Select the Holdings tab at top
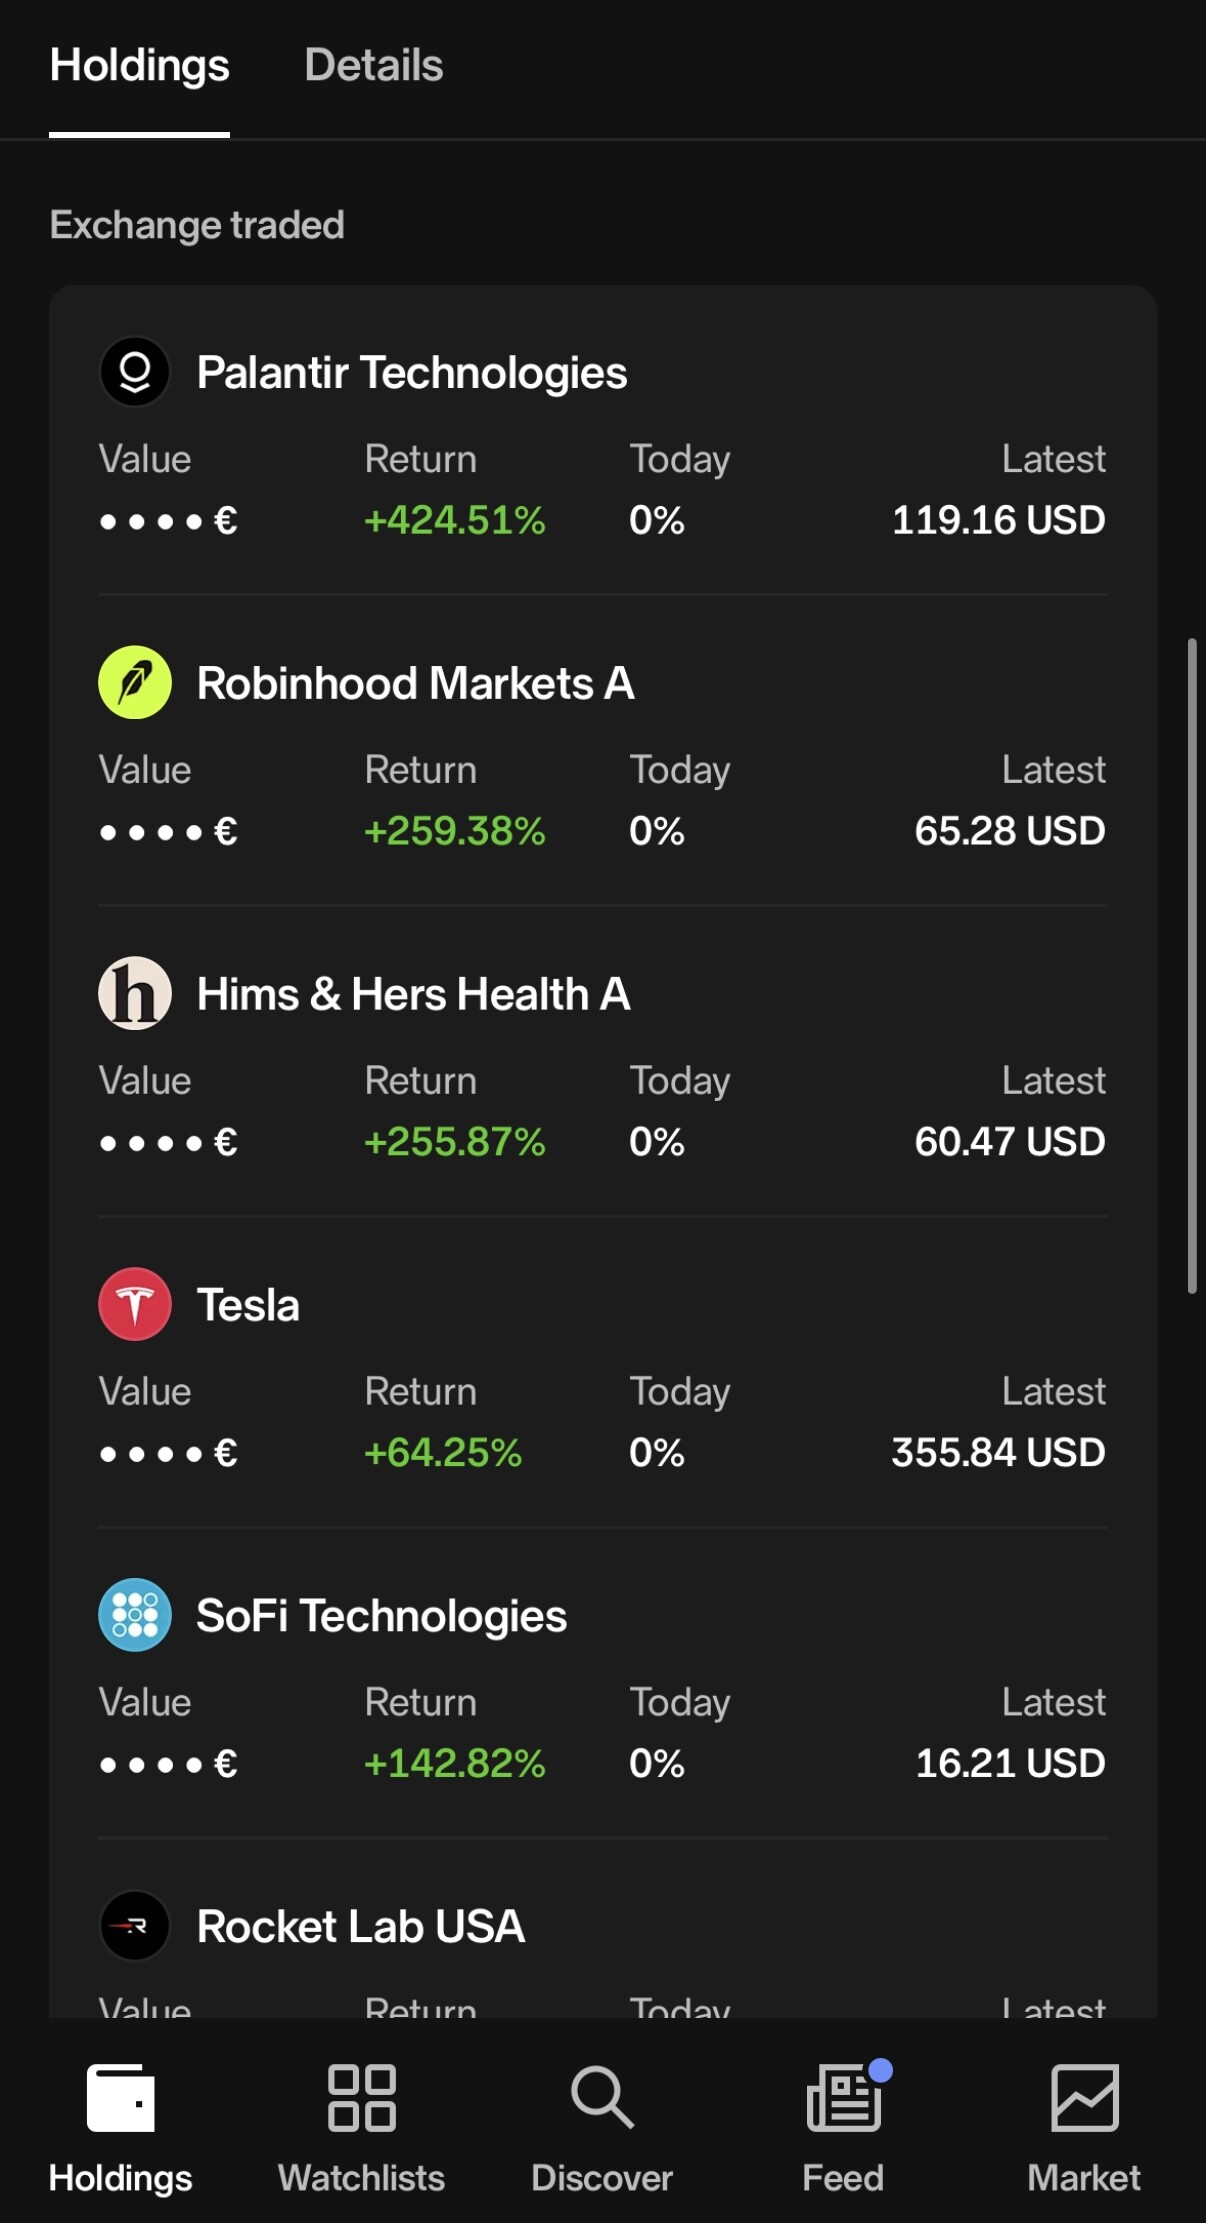 [x=139, y=66]
